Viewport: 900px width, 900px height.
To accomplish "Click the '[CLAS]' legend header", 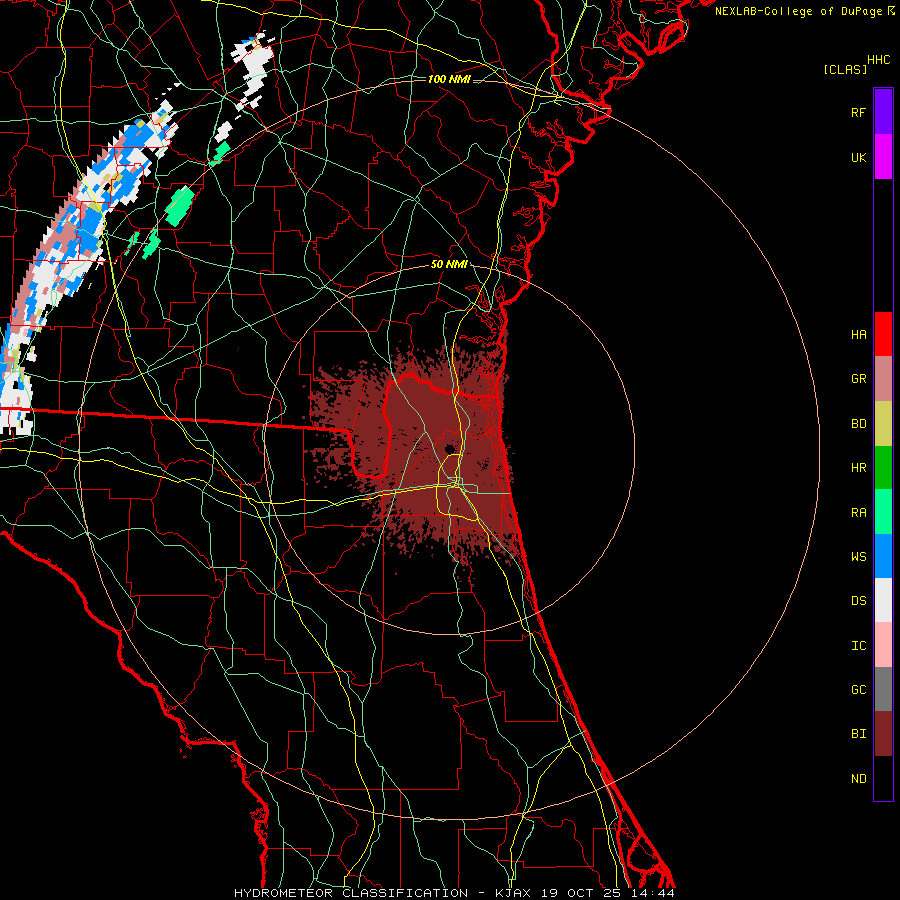I will 845,69.
